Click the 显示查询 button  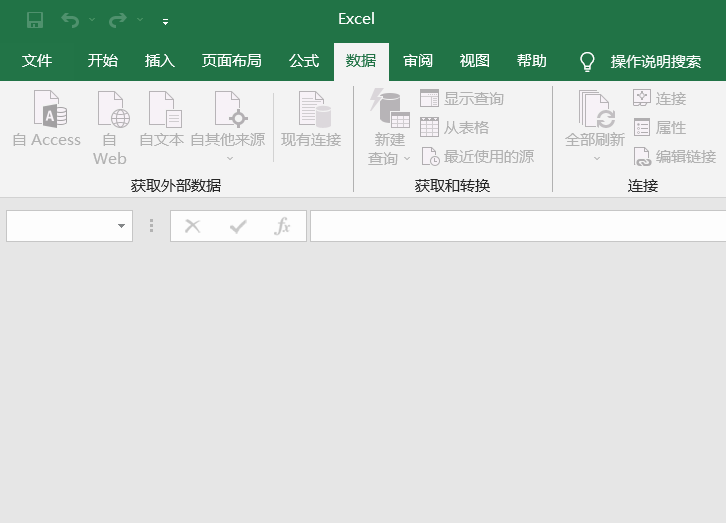[462, 99]
